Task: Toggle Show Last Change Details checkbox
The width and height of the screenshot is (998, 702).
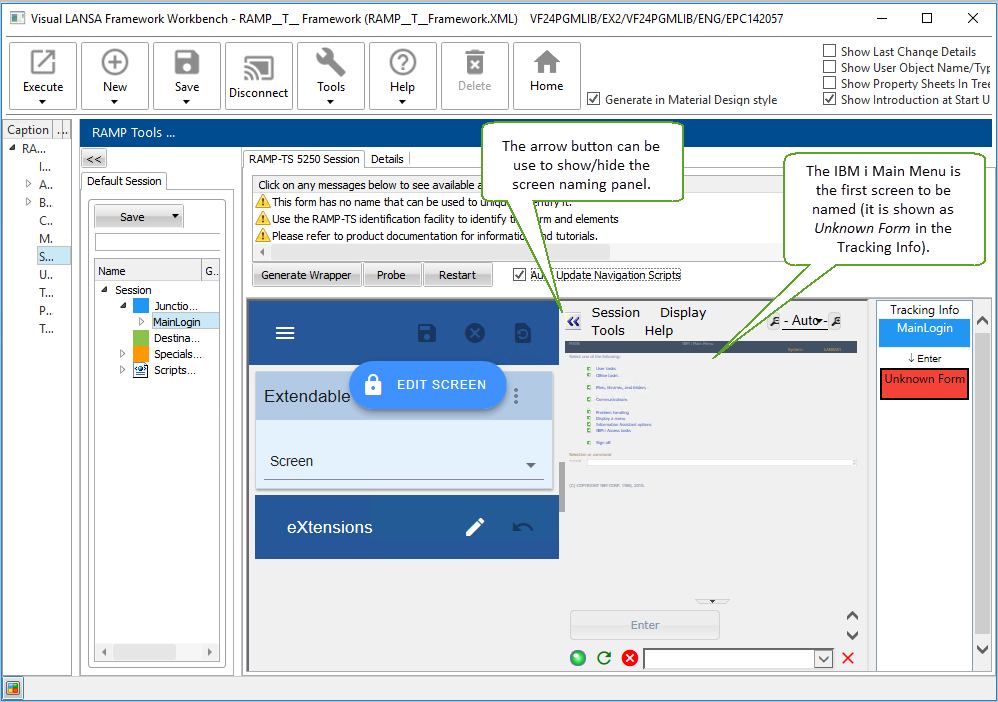Action: coord(829,51)
